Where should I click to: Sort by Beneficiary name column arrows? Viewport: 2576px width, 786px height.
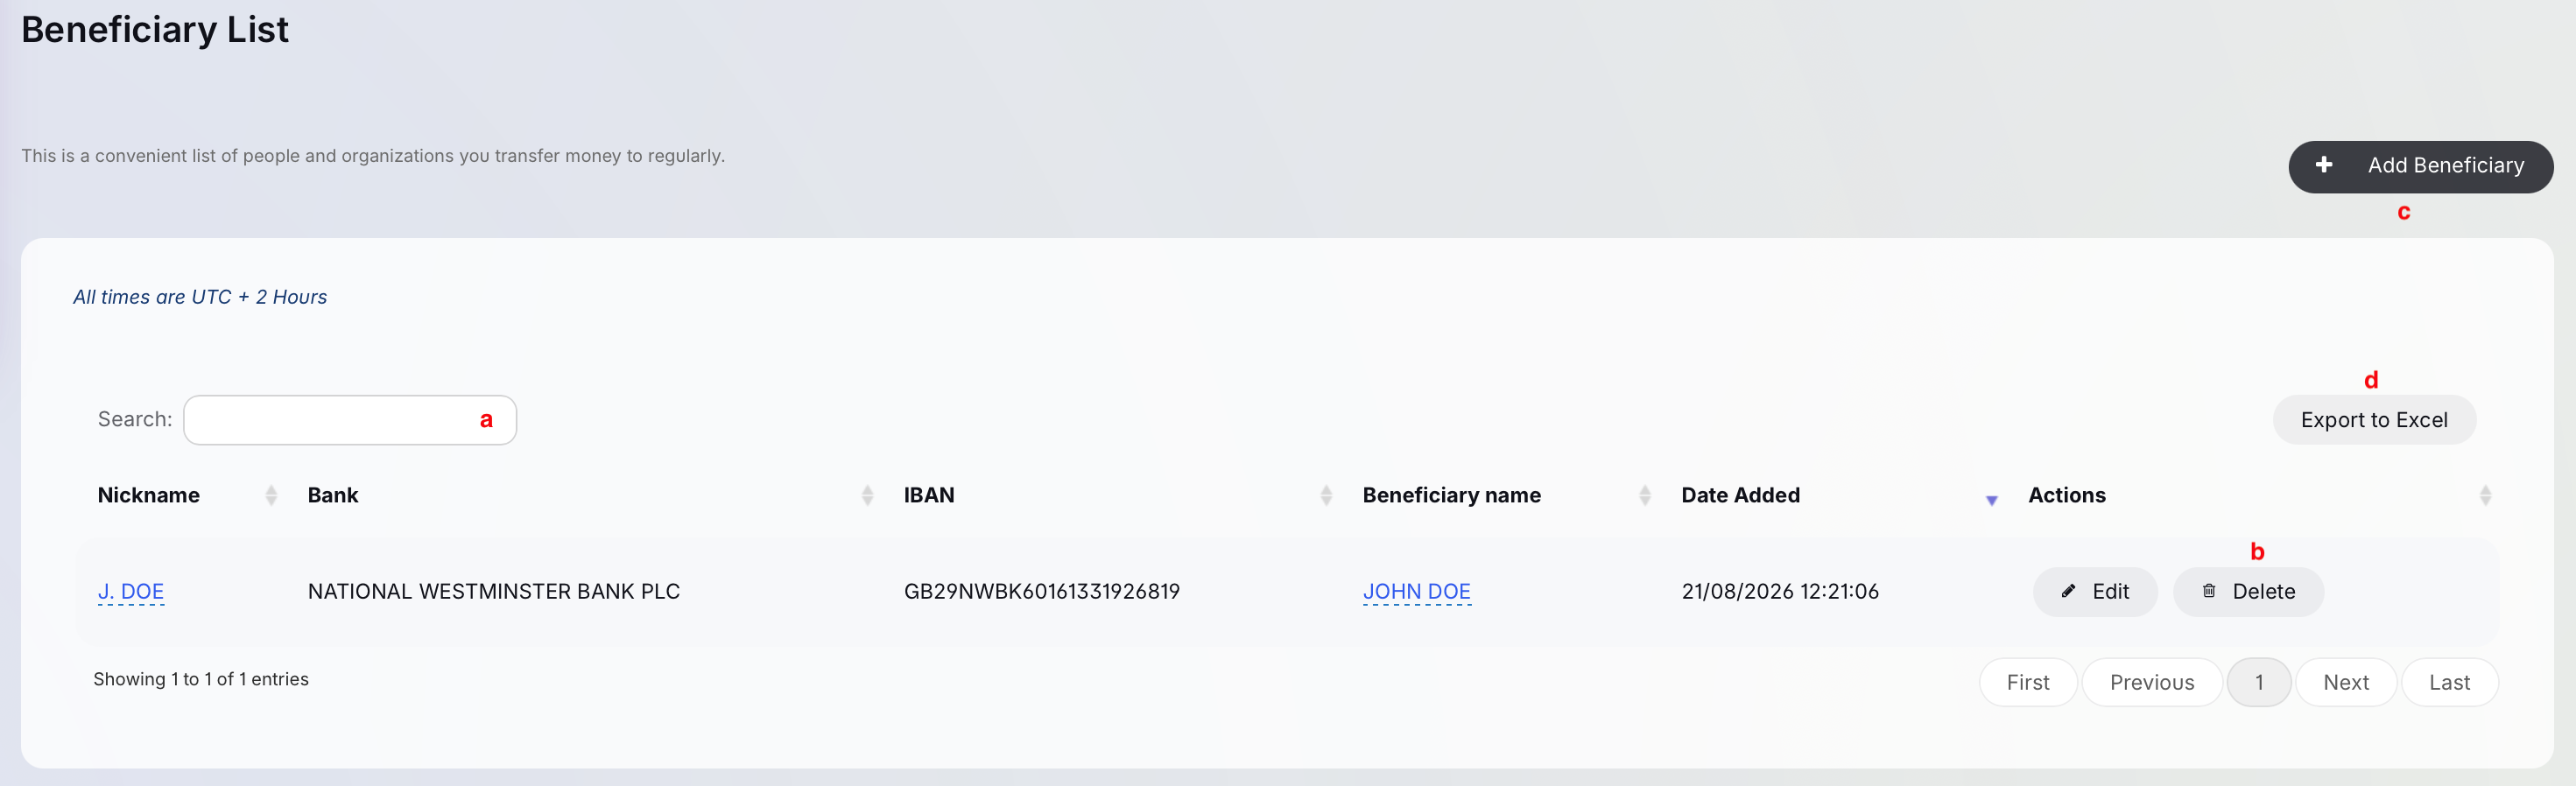pyautogui.click(x=1645, y=495)
